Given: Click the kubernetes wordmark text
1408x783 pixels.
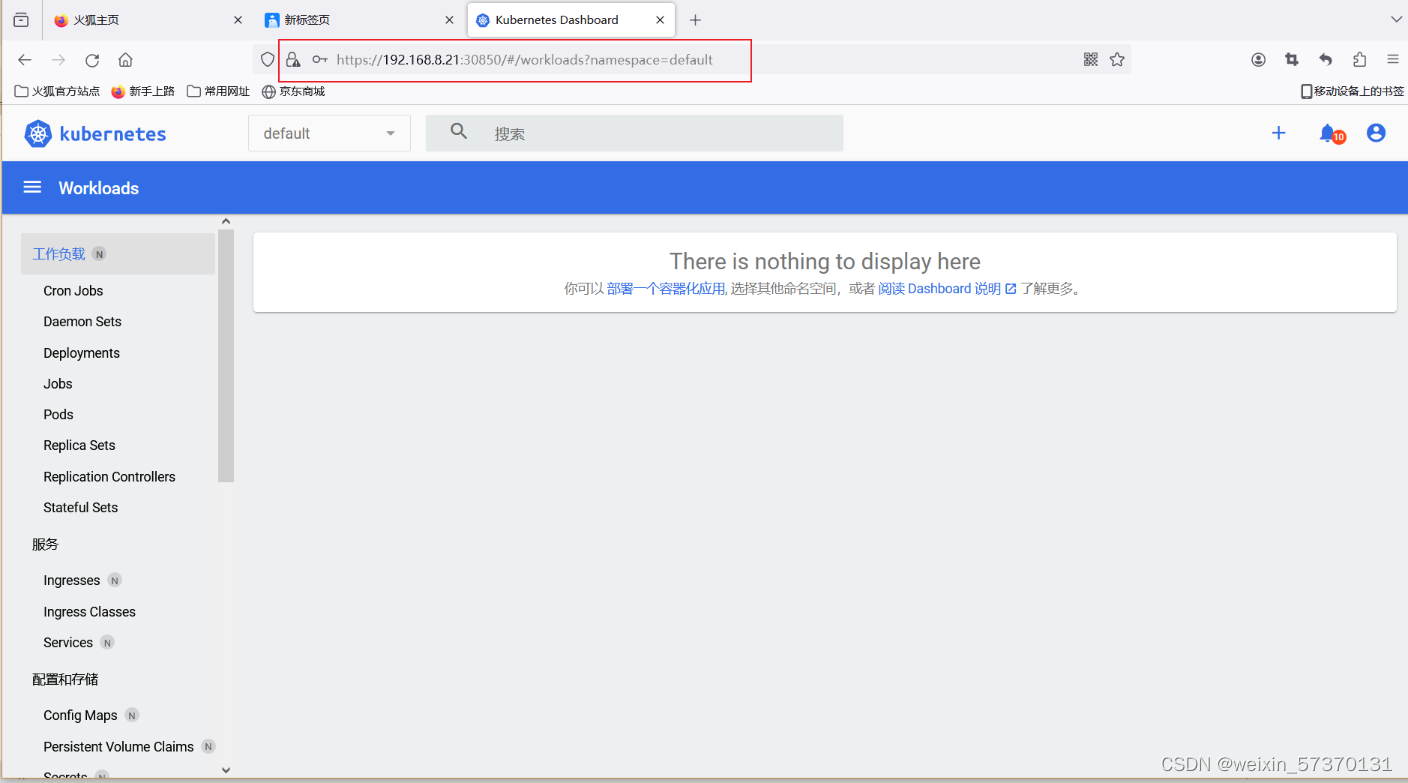Looking at the screenshot, I should [x=113, y=134].
